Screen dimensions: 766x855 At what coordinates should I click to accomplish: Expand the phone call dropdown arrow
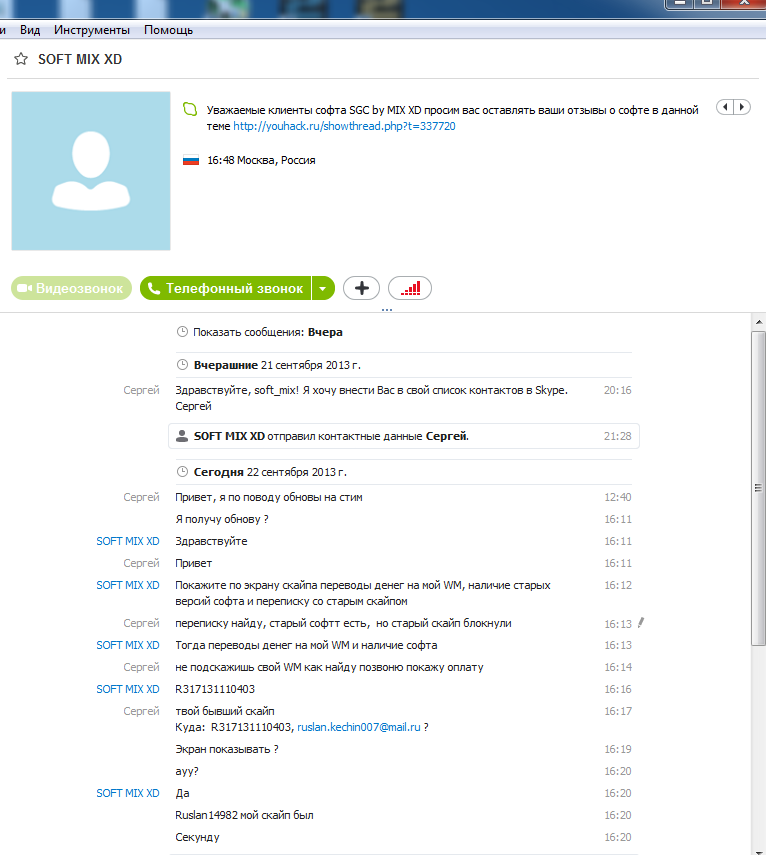(323, 288)
